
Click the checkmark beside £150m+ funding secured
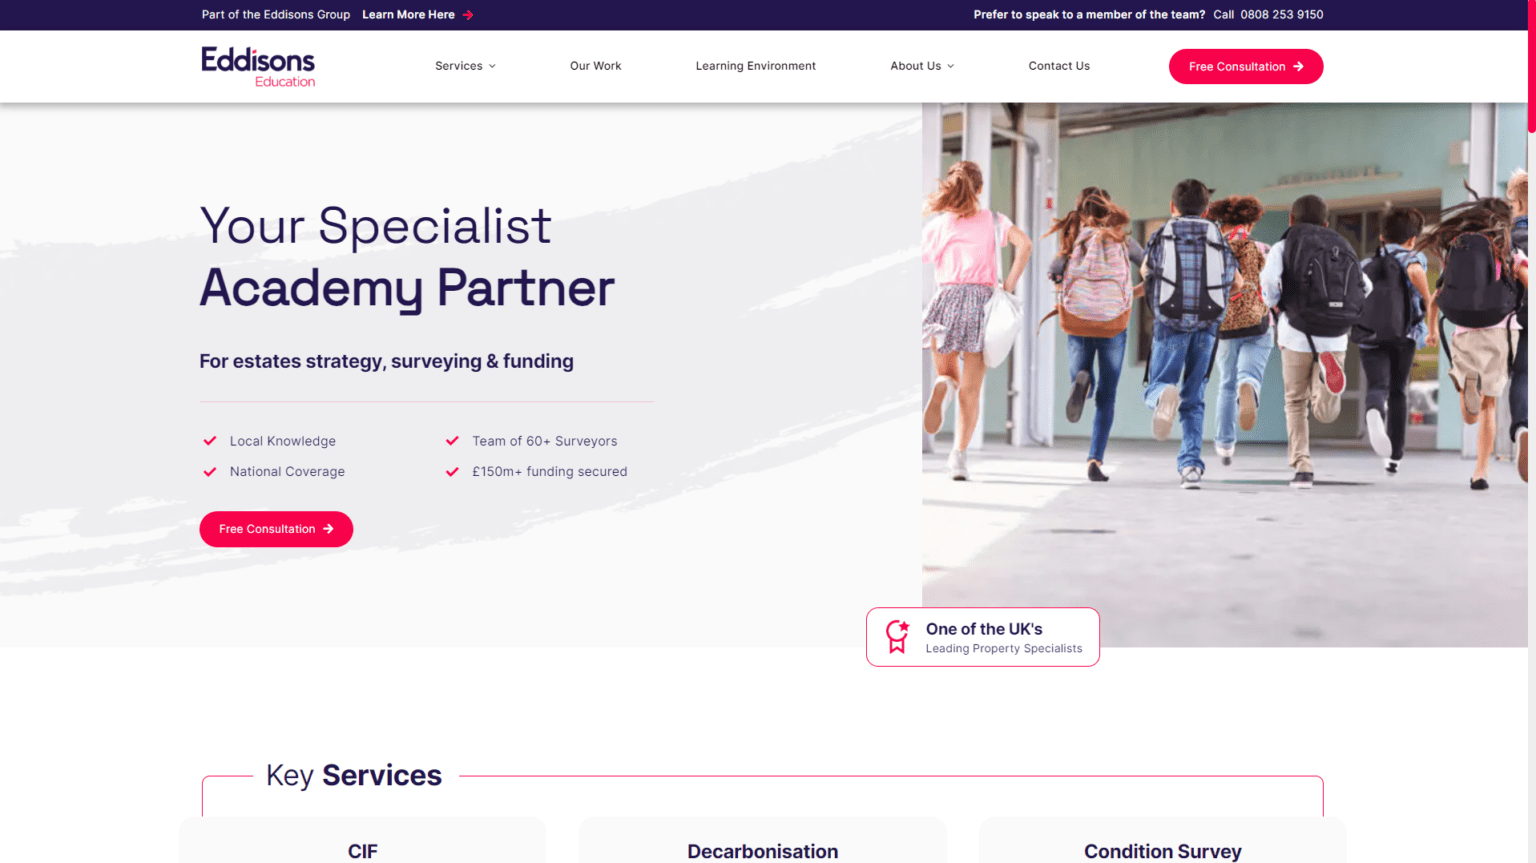pyautogui.click(x=452, y=472)
